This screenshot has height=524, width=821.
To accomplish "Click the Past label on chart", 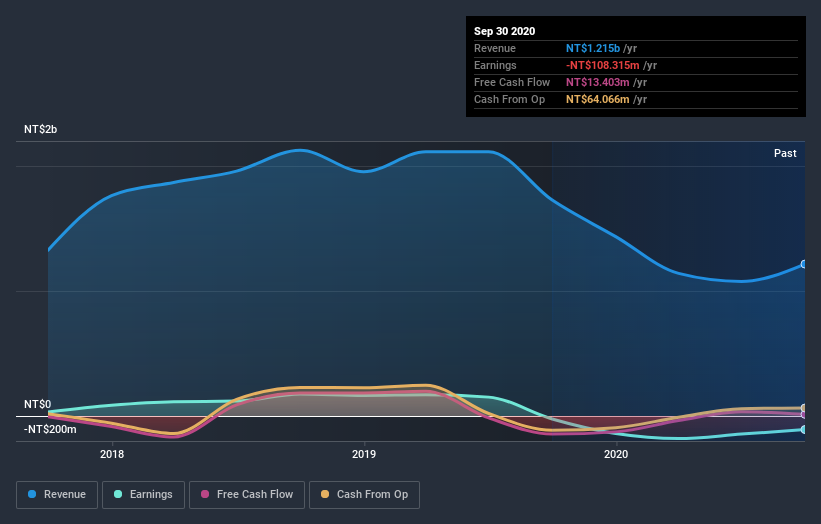I will [785, 153].
